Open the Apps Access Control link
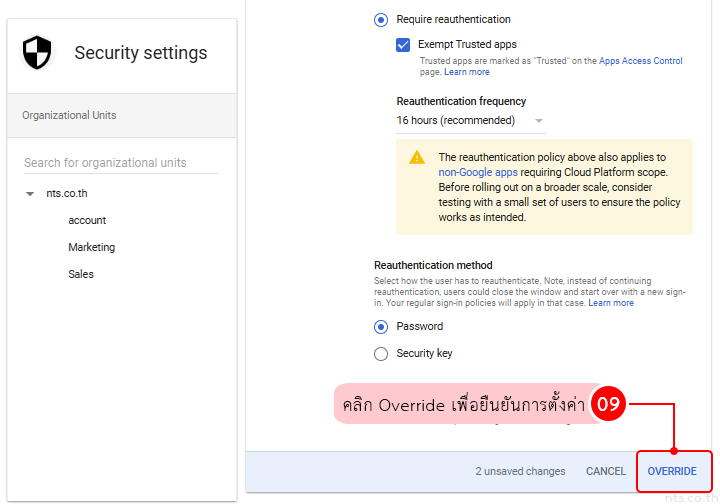The width and height of the screenshot is (720, 504). (641, 61)
